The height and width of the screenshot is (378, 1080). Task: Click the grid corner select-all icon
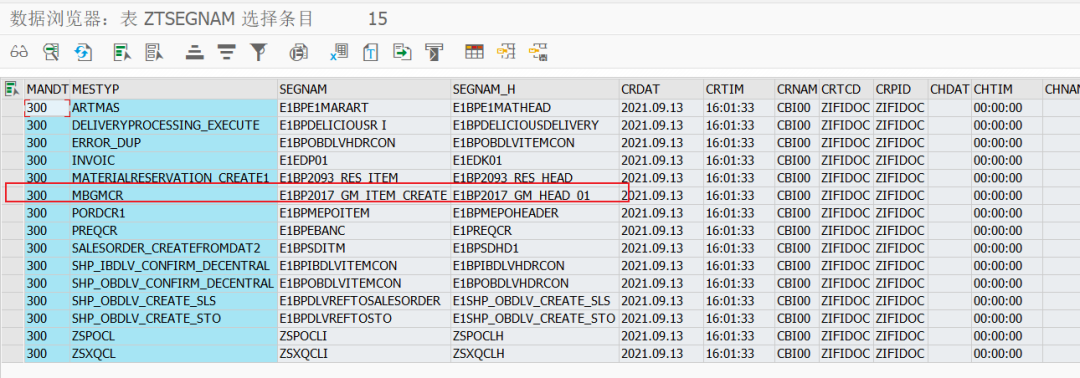pos(12,89)
